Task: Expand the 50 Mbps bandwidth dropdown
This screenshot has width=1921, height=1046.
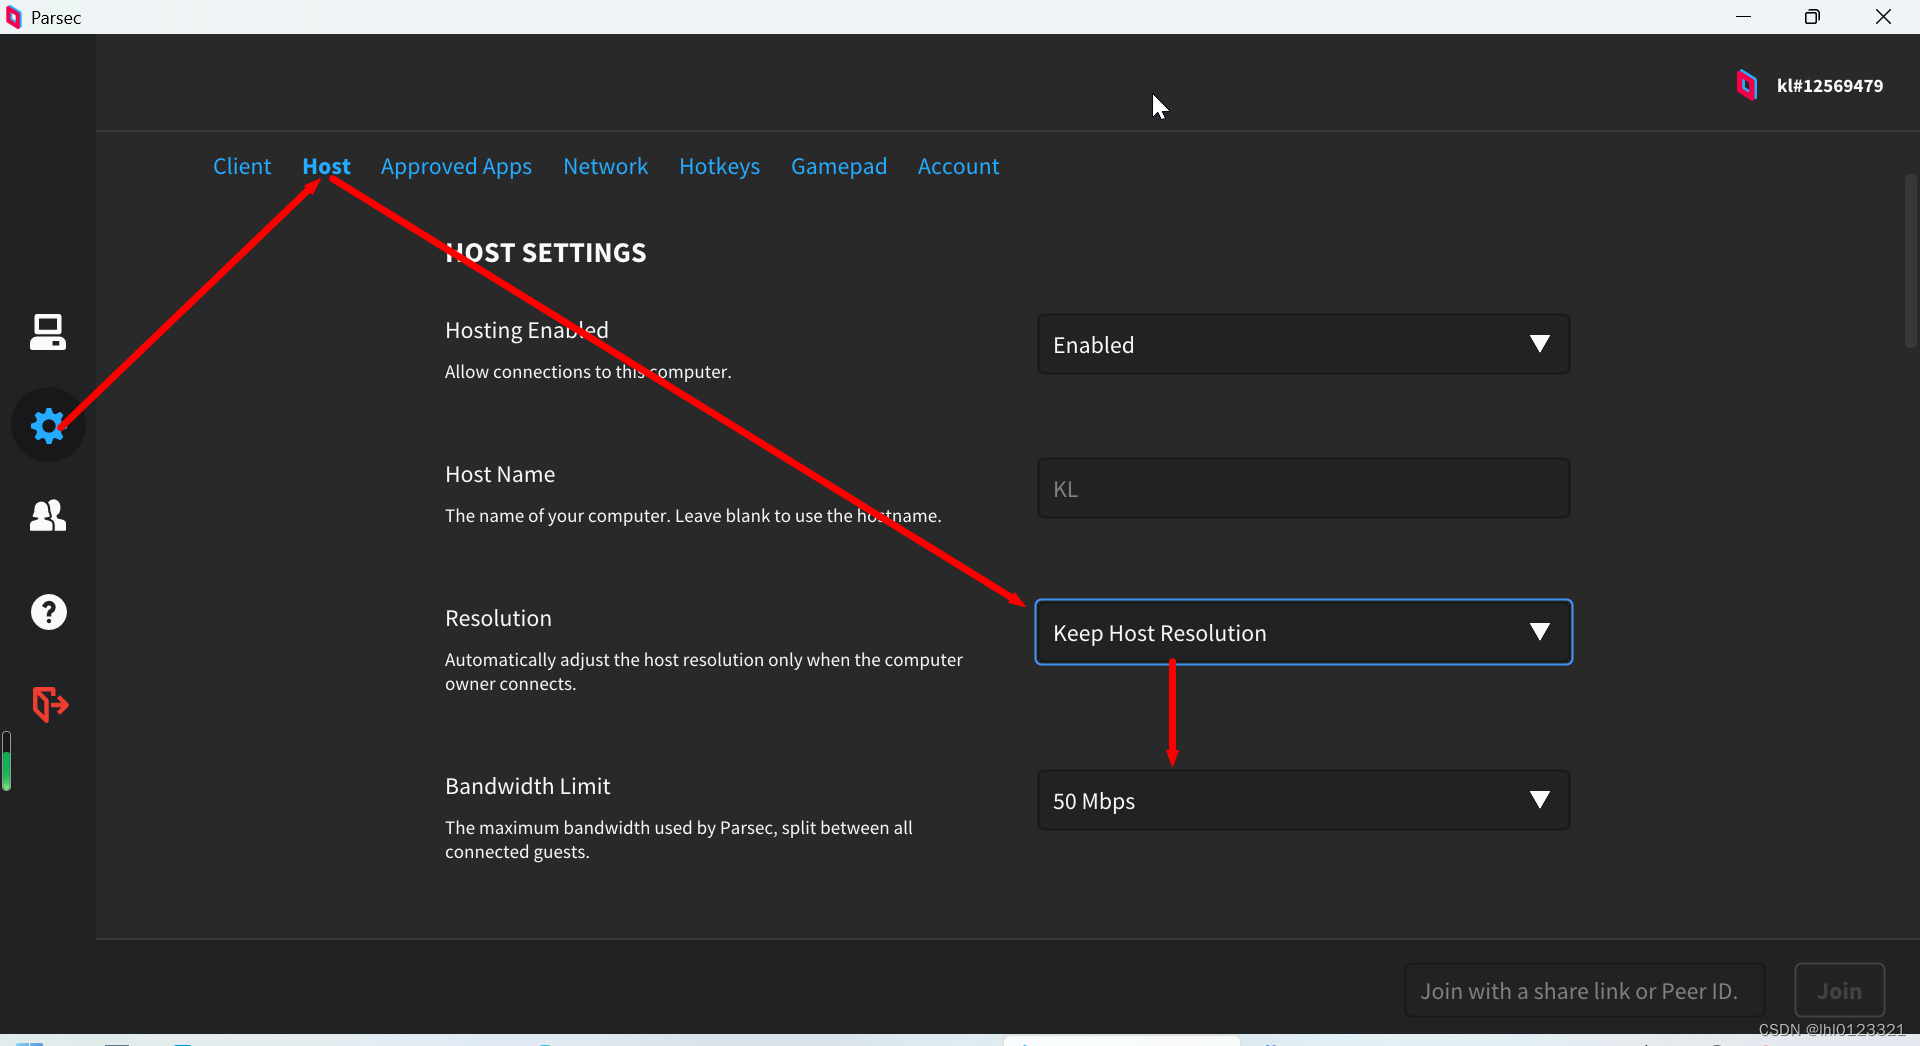Action: (x=1303, y=800)
